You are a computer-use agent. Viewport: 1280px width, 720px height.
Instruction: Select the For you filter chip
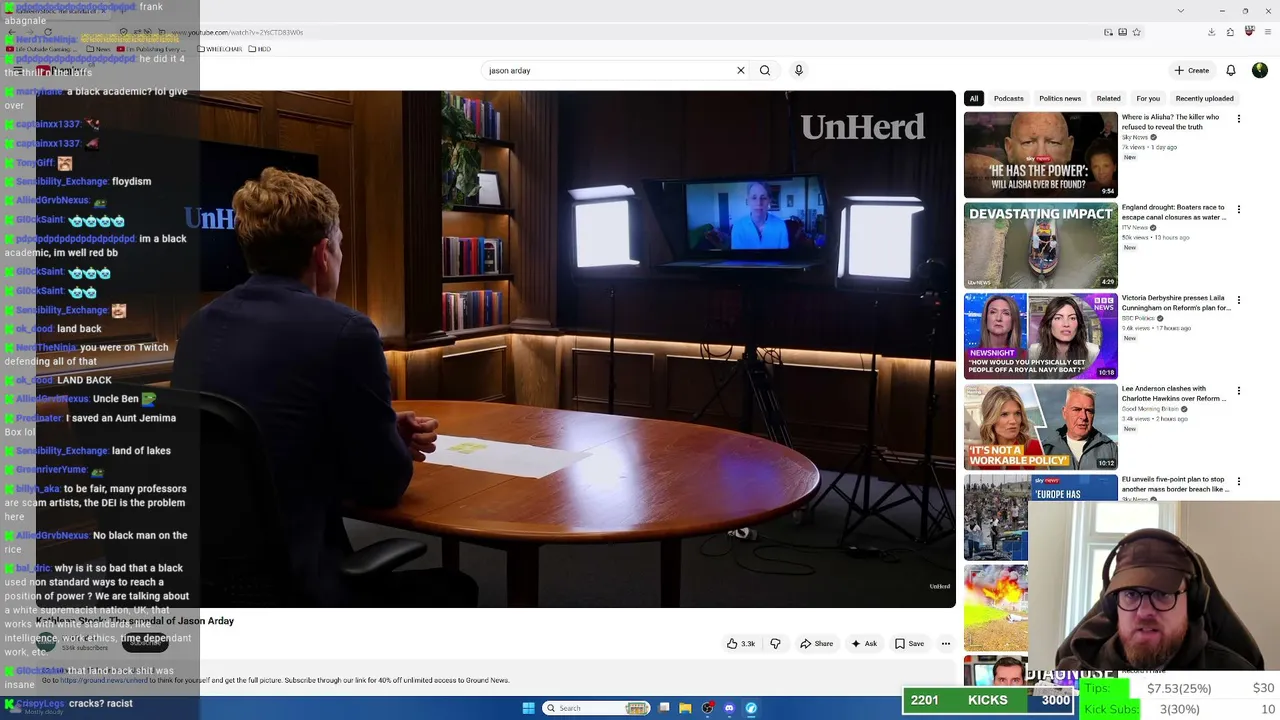pos(1148,98)
